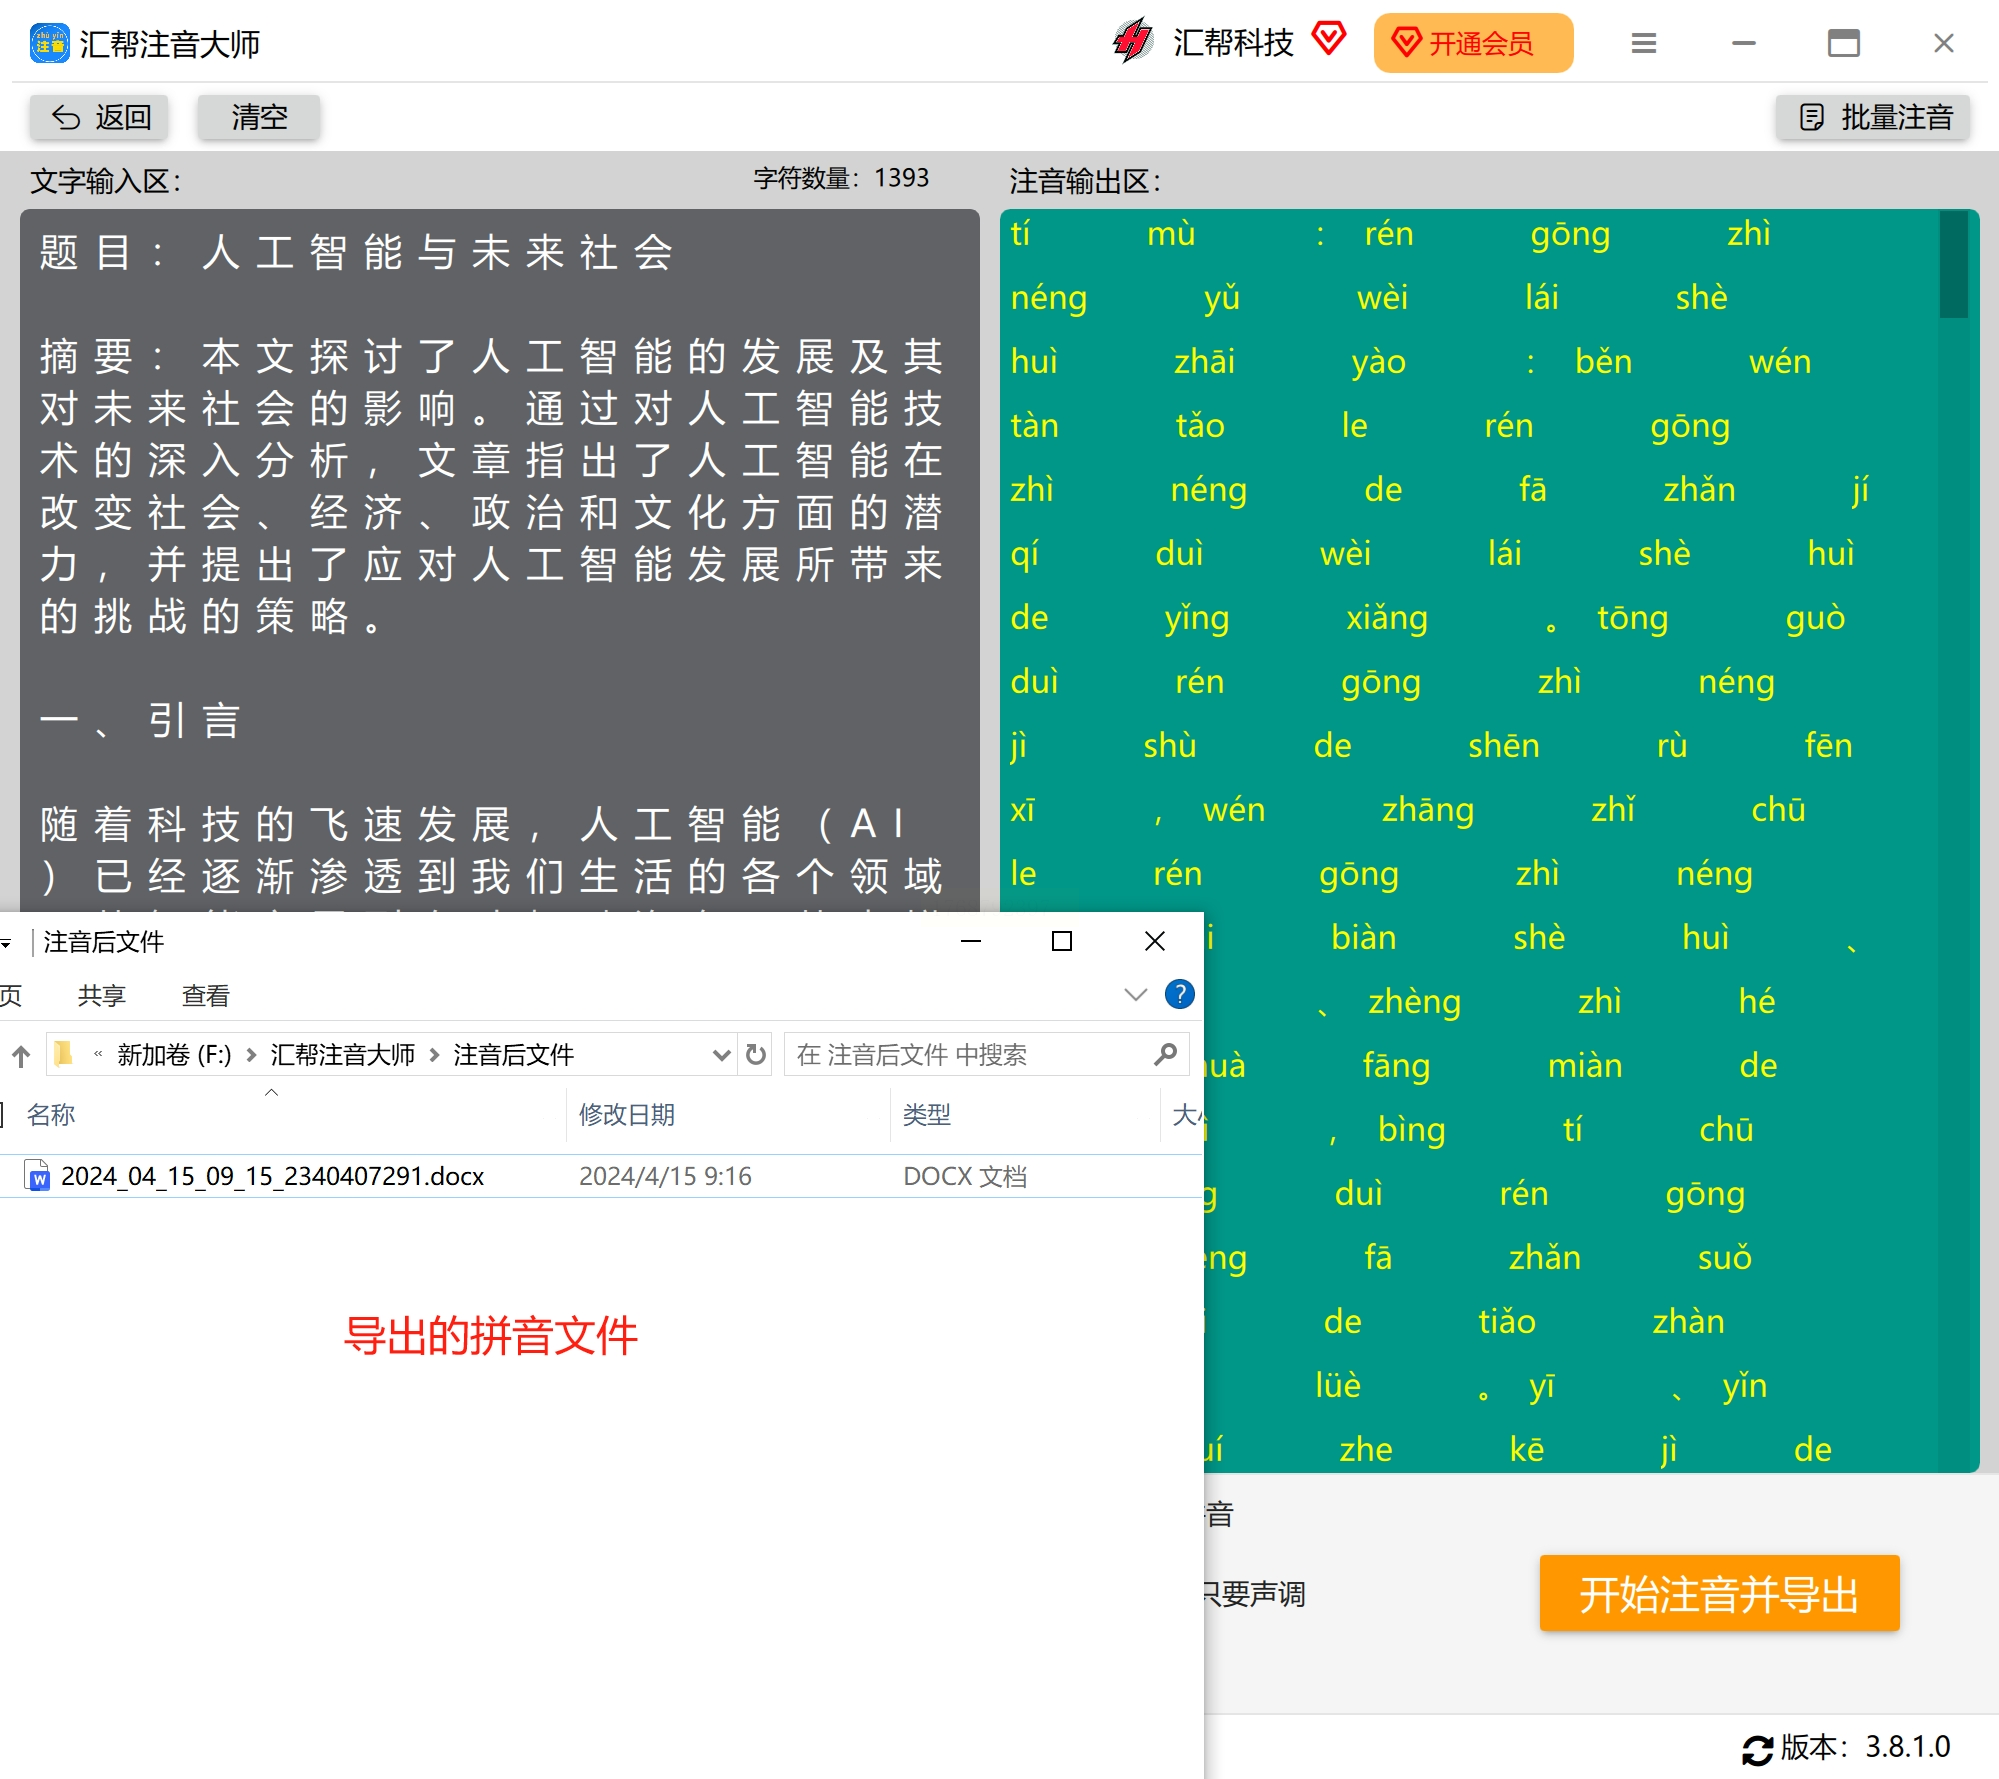Click the Word docx file icon
This screenshot has height=1779, width=1999.
pyautogui.click(x=37, y=1176)
